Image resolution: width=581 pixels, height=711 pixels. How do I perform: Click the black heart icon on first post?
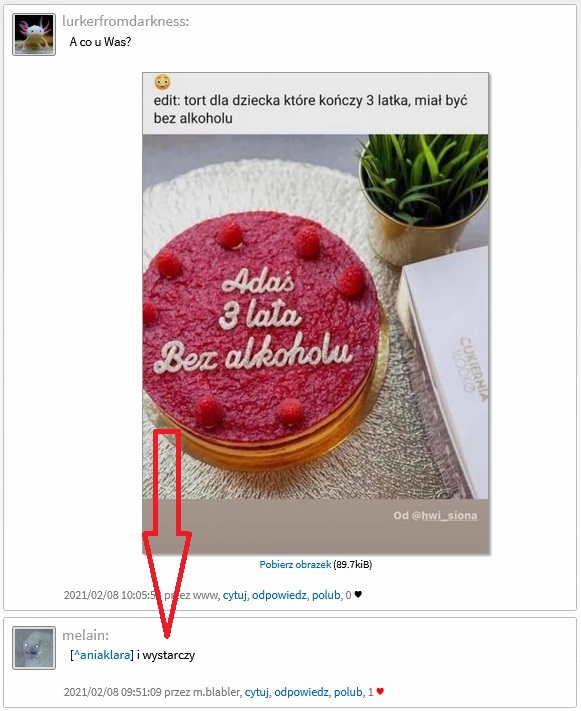coord(358,594)
